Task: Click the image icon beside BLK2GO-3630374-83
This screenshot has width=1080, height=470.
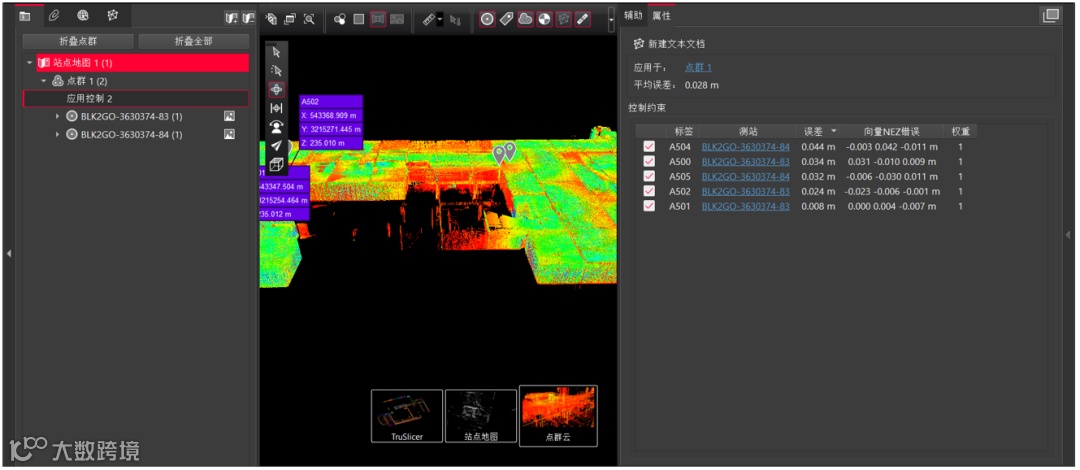Action: pyautogui.click(x=230, y=116)
